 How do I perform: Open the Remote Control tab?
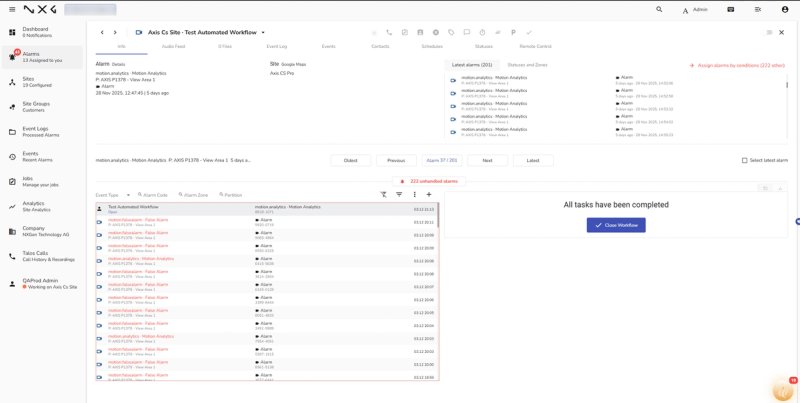pyautogui.click(x=535, y=46)
